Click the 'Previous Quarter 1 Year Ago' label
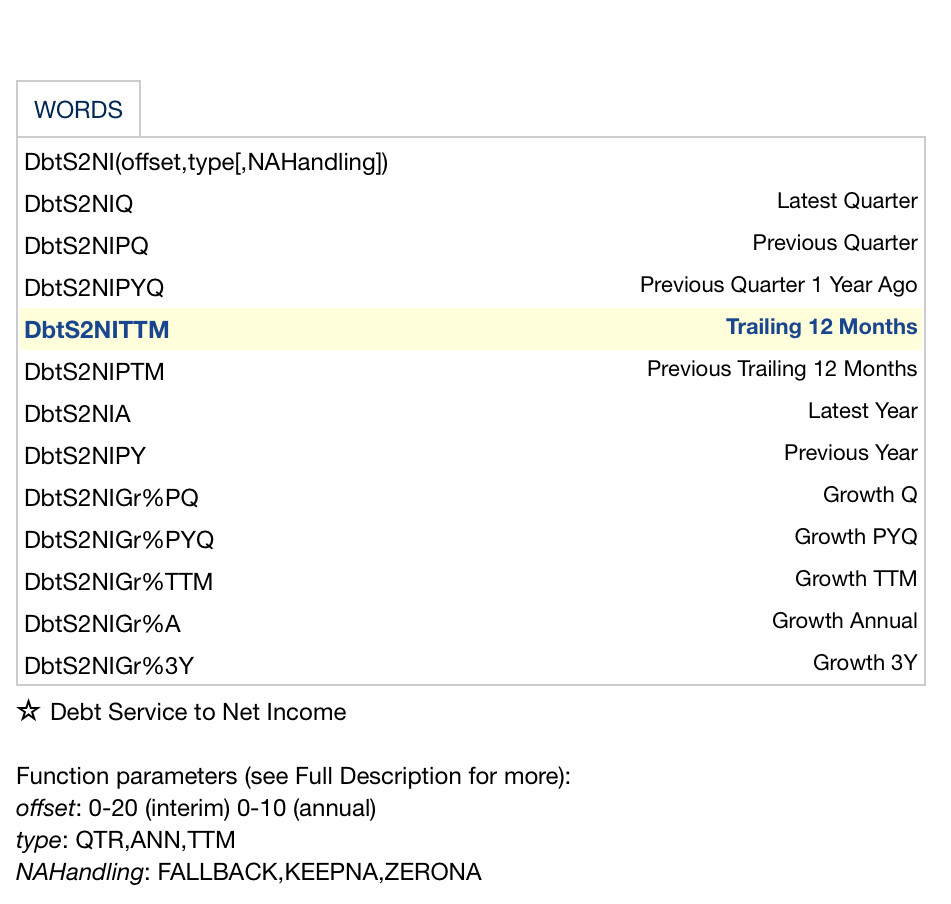Screen dimensions: 951x904 pyautogui.click(x=778, y=285)
